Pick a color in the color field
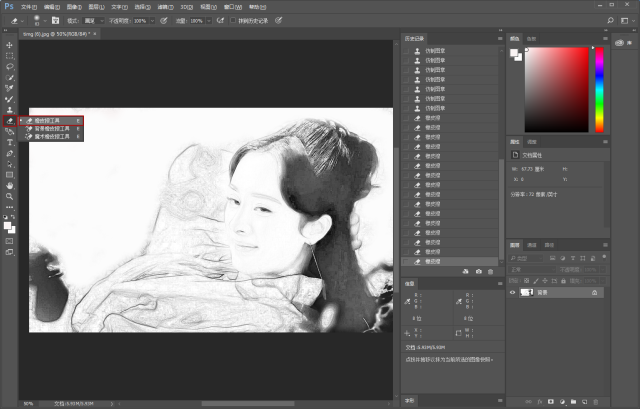 tap(557, 90)
